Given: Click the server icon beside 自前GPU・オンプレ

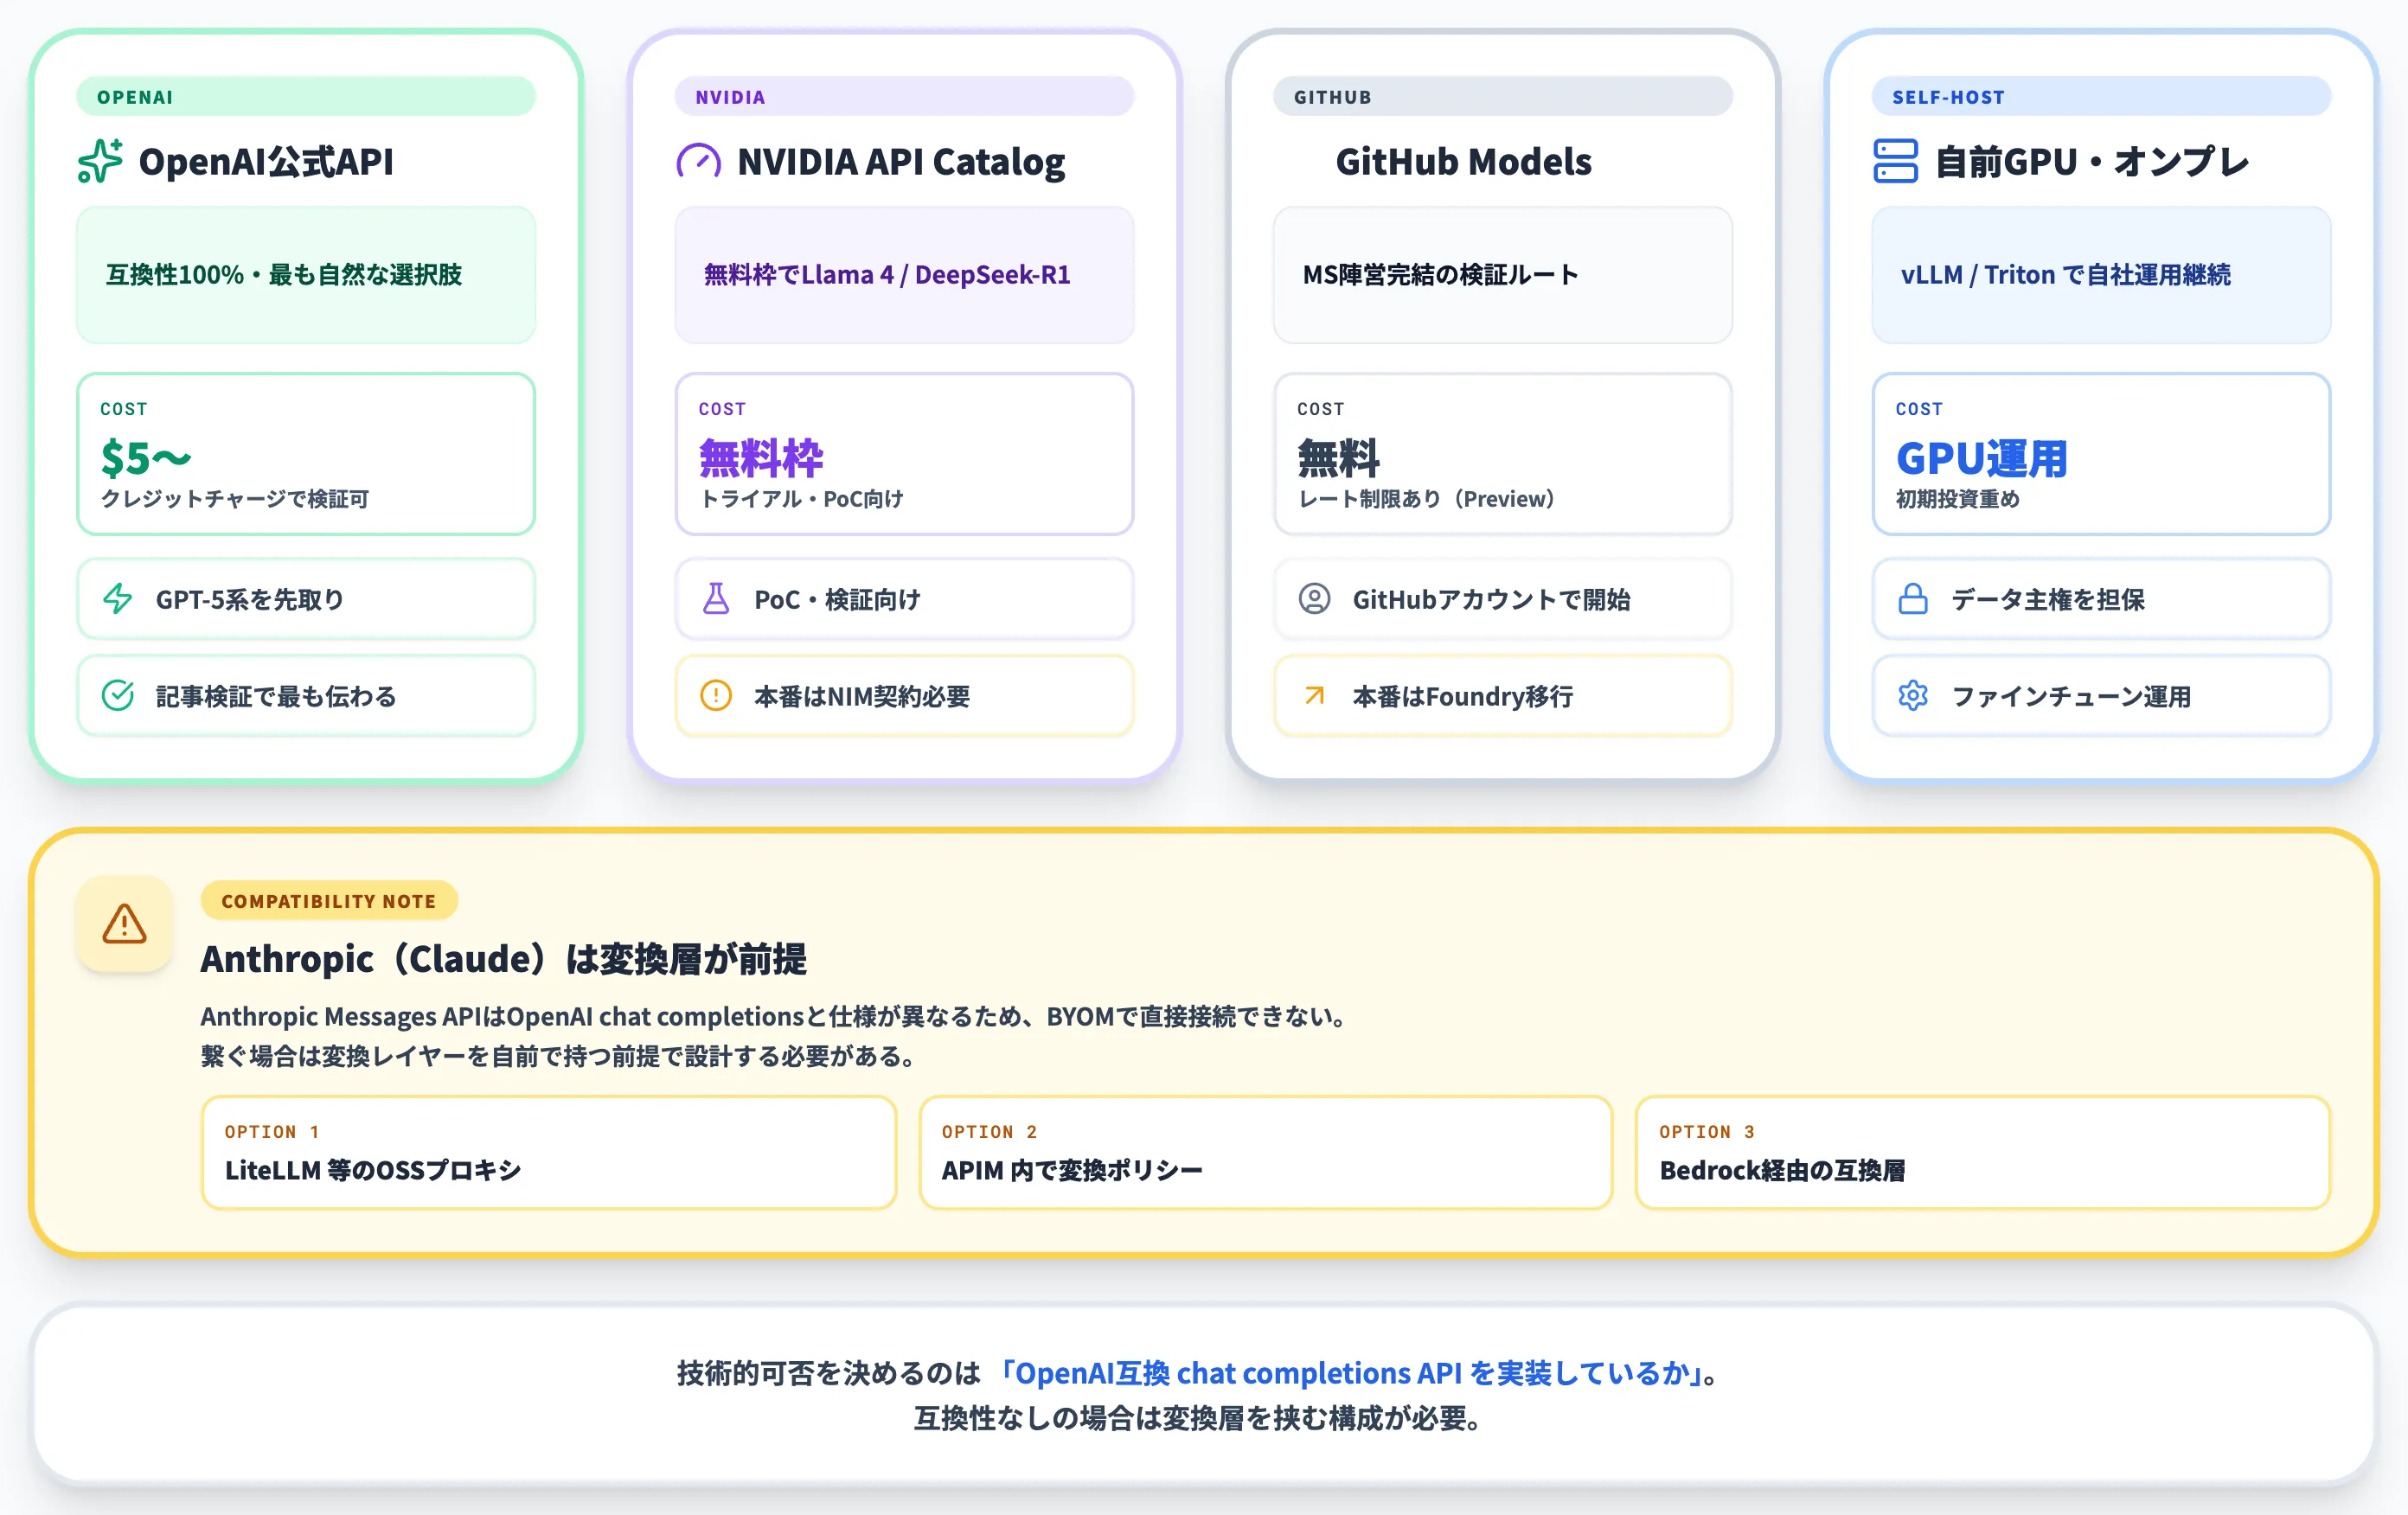Looking at the screenshot, I should pyautogui.click(x=1895, y=161).
